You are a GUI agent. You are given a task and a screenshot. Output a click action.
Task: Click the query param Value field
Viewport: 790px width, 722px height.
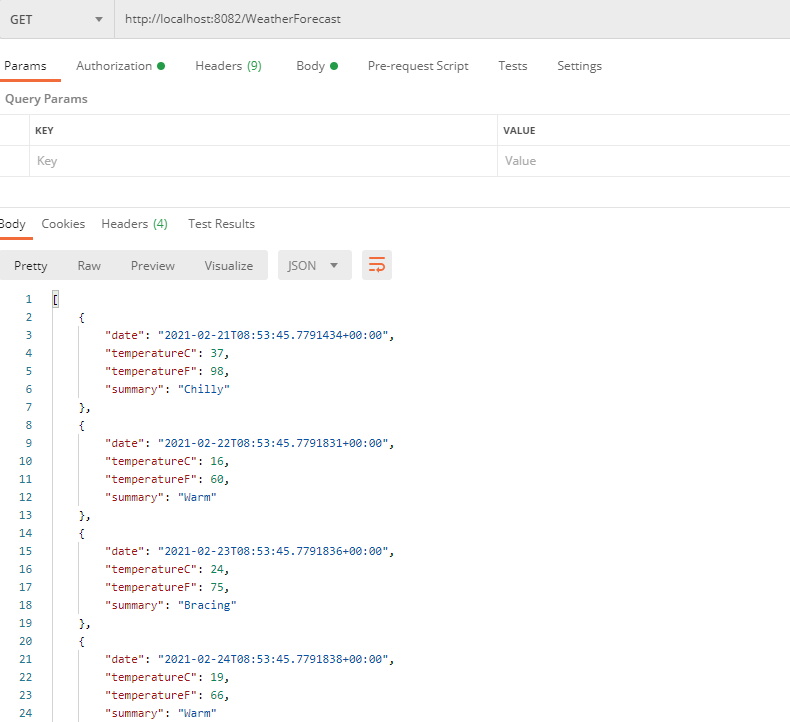[x=640, y=161]
